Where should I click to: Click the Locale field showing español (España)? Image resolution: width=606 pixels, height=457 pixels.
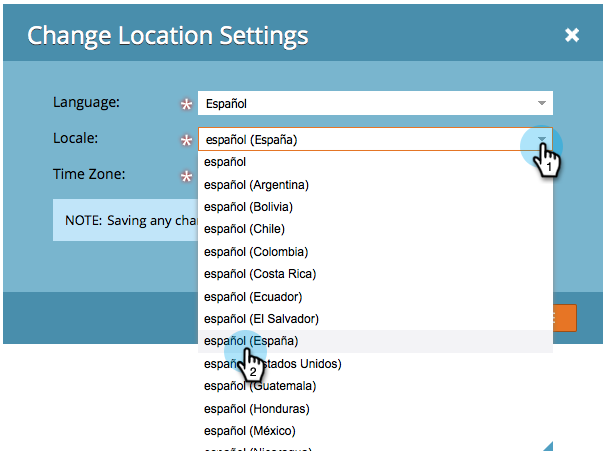[375, 139]
